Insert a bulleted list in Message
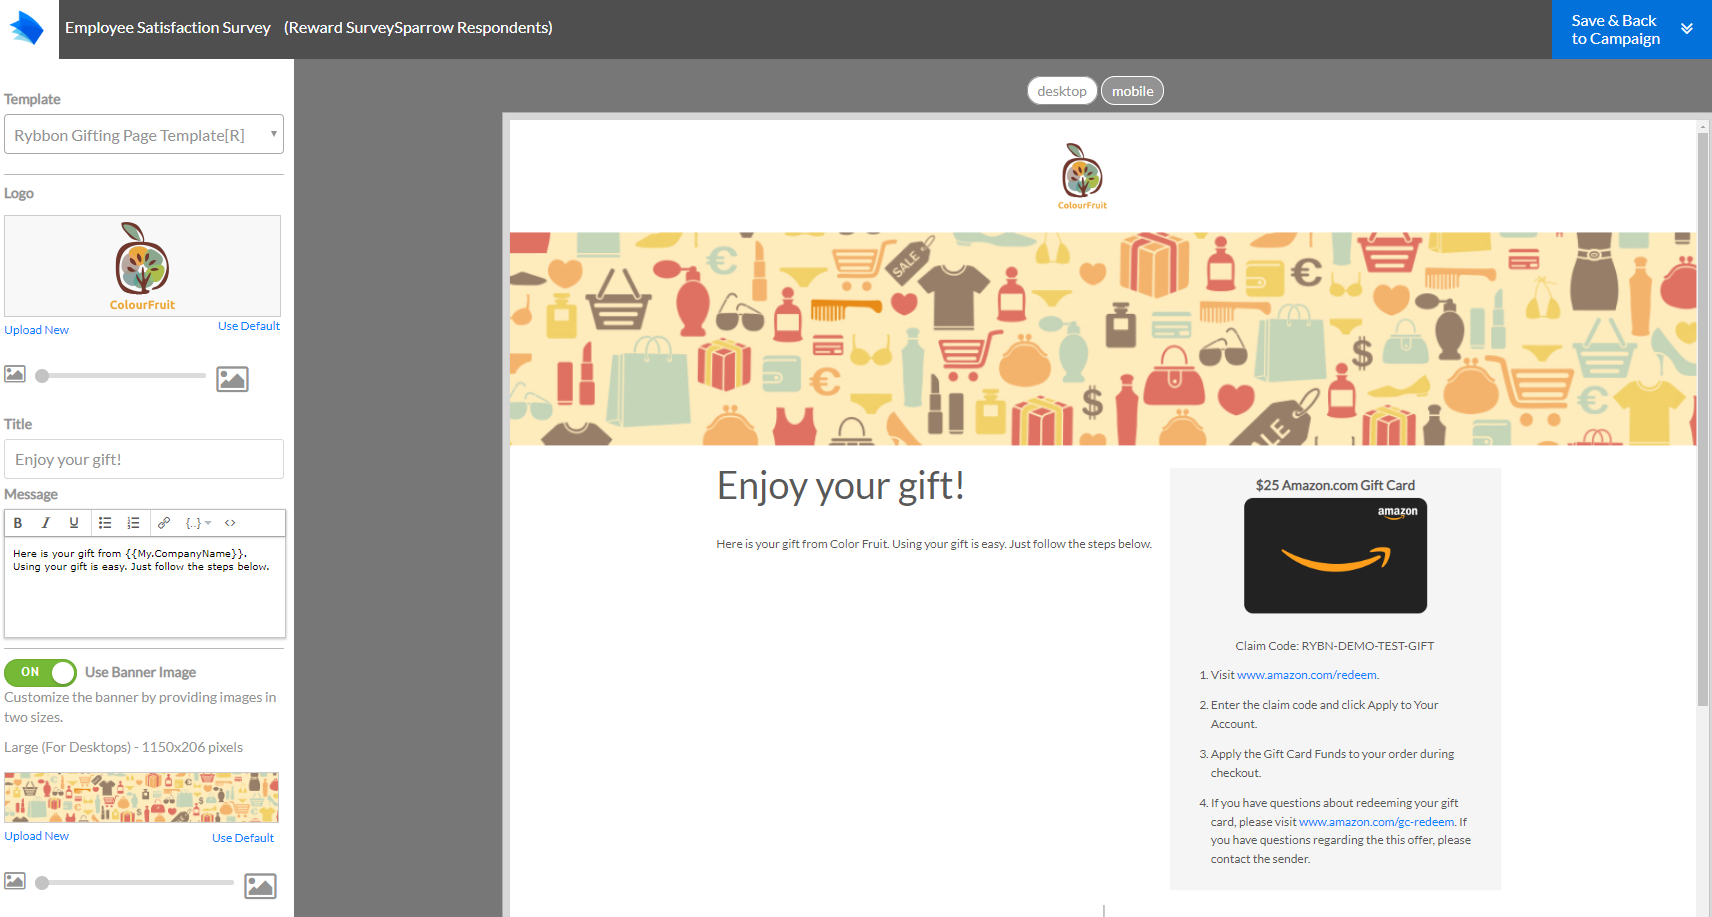 click(x=105, y=523)
